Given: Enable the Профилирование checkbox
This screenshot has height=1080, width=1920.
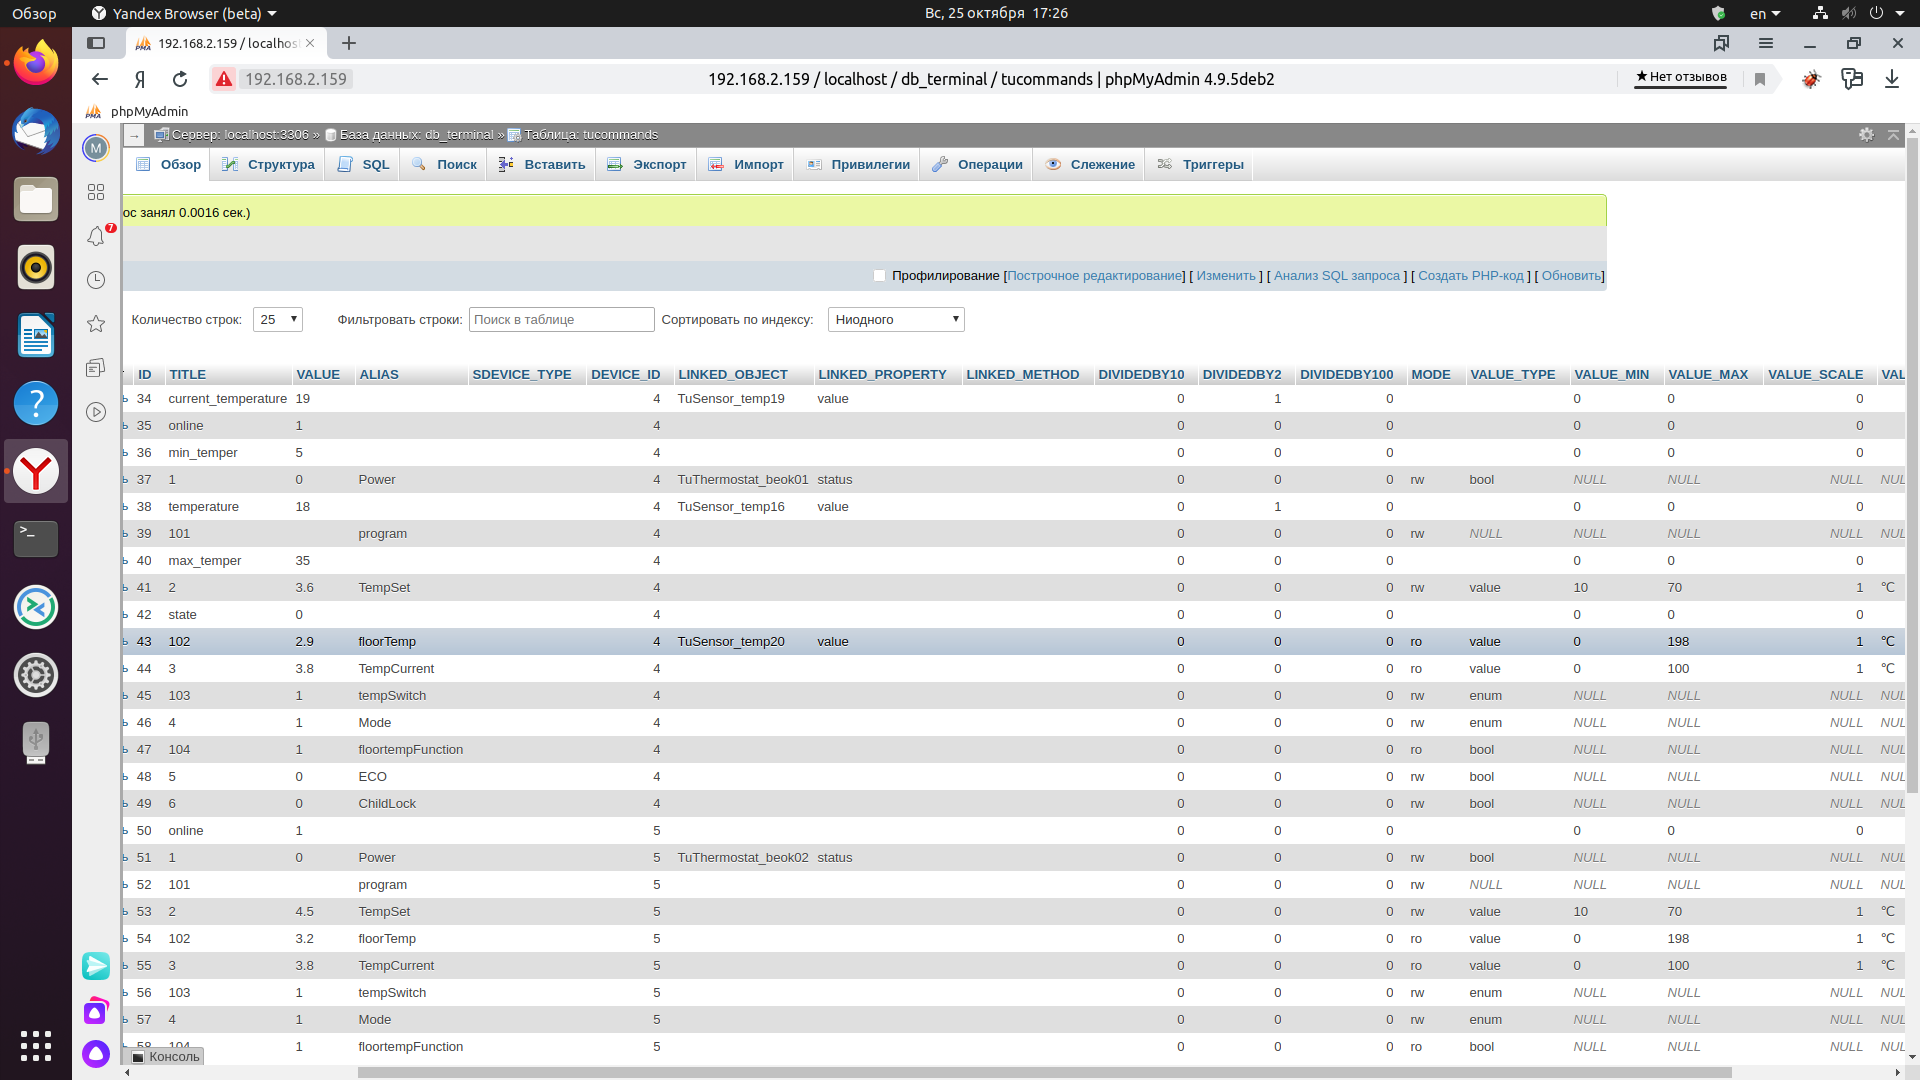Looking at the screenshot, I should point(879,276).
